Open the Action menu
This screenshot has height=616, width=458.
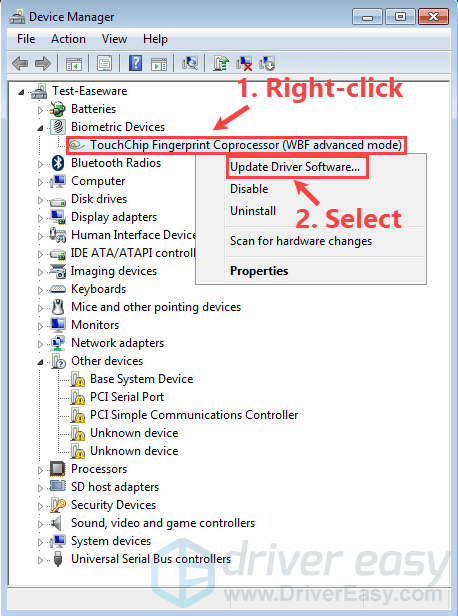(68, 39)
